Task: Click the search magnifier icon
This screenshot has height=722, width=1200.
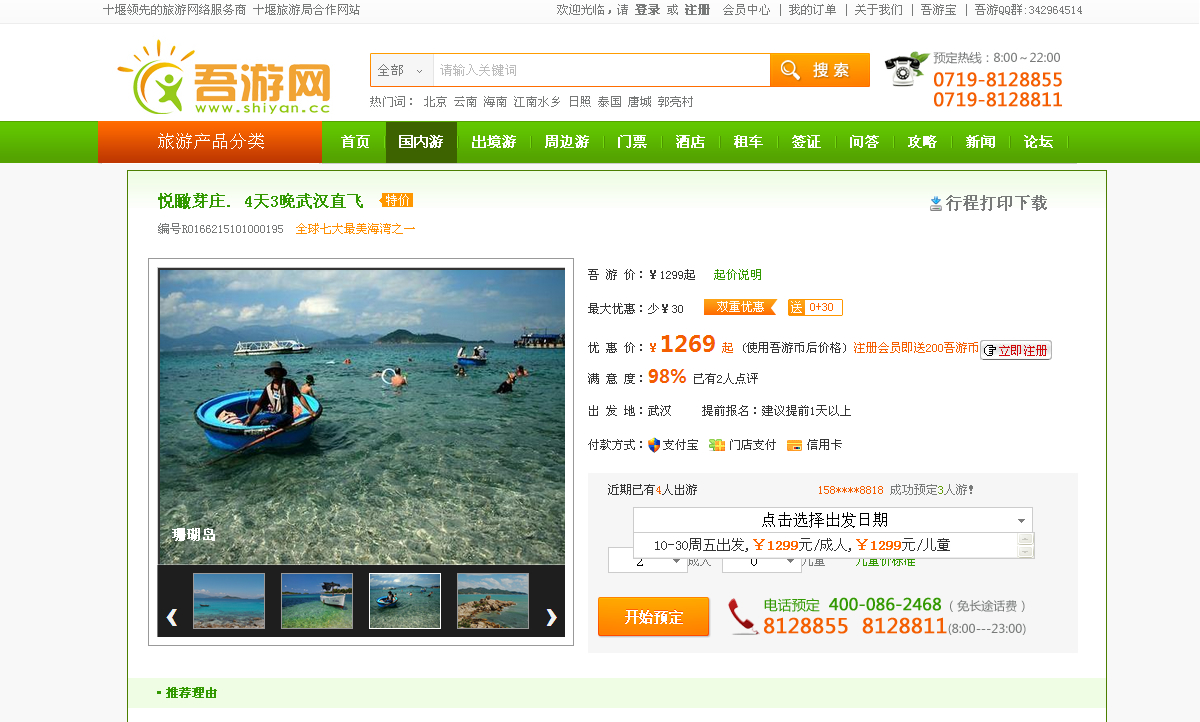Action: click(790, 70)
